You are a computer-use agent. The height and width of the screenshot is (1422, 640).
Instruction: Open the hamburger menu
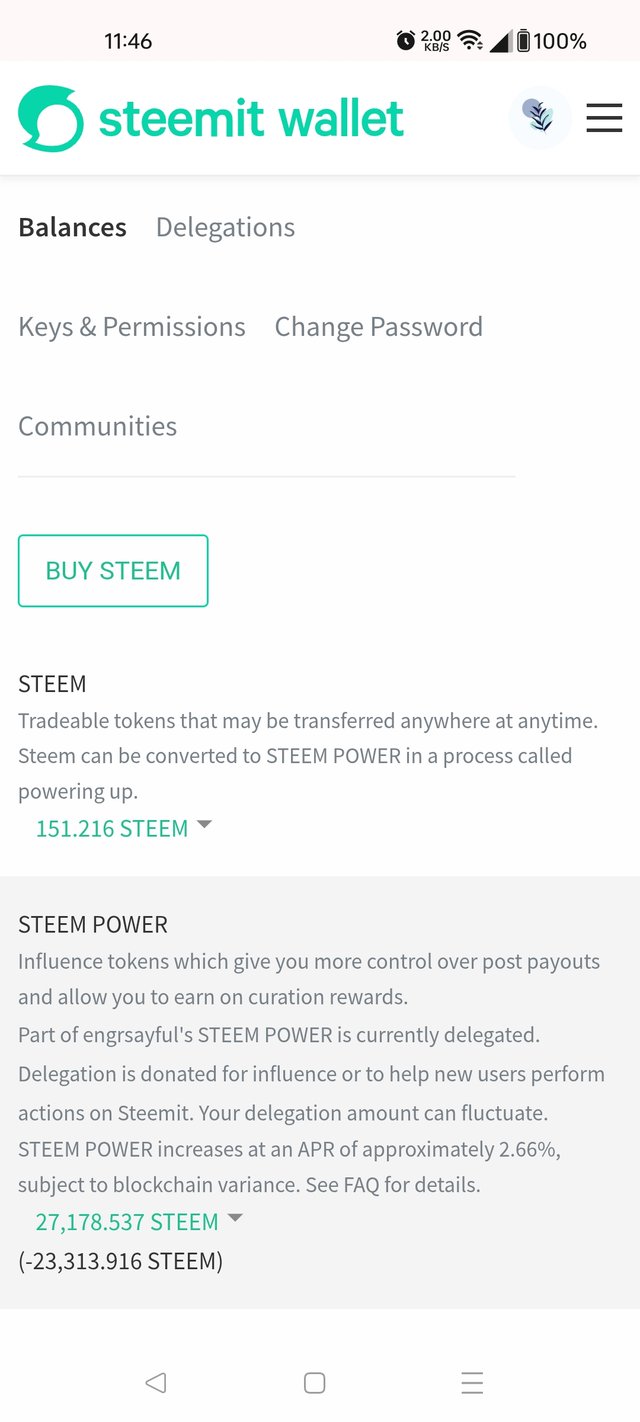[x=604, y=118]
